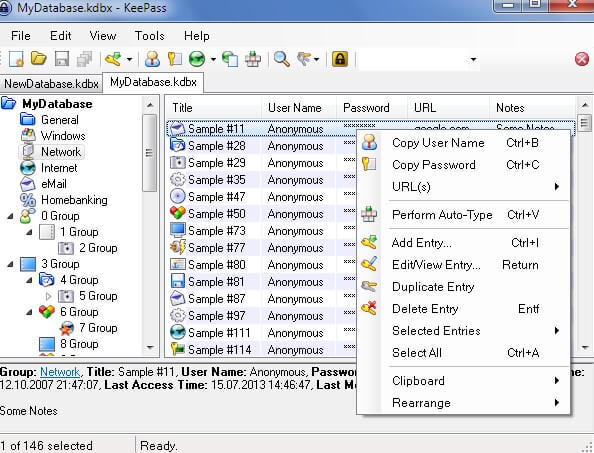The image size is (594, 453).
Task: Click the Lock Workspace padlock icon
Action: click(x=340, y=59)
